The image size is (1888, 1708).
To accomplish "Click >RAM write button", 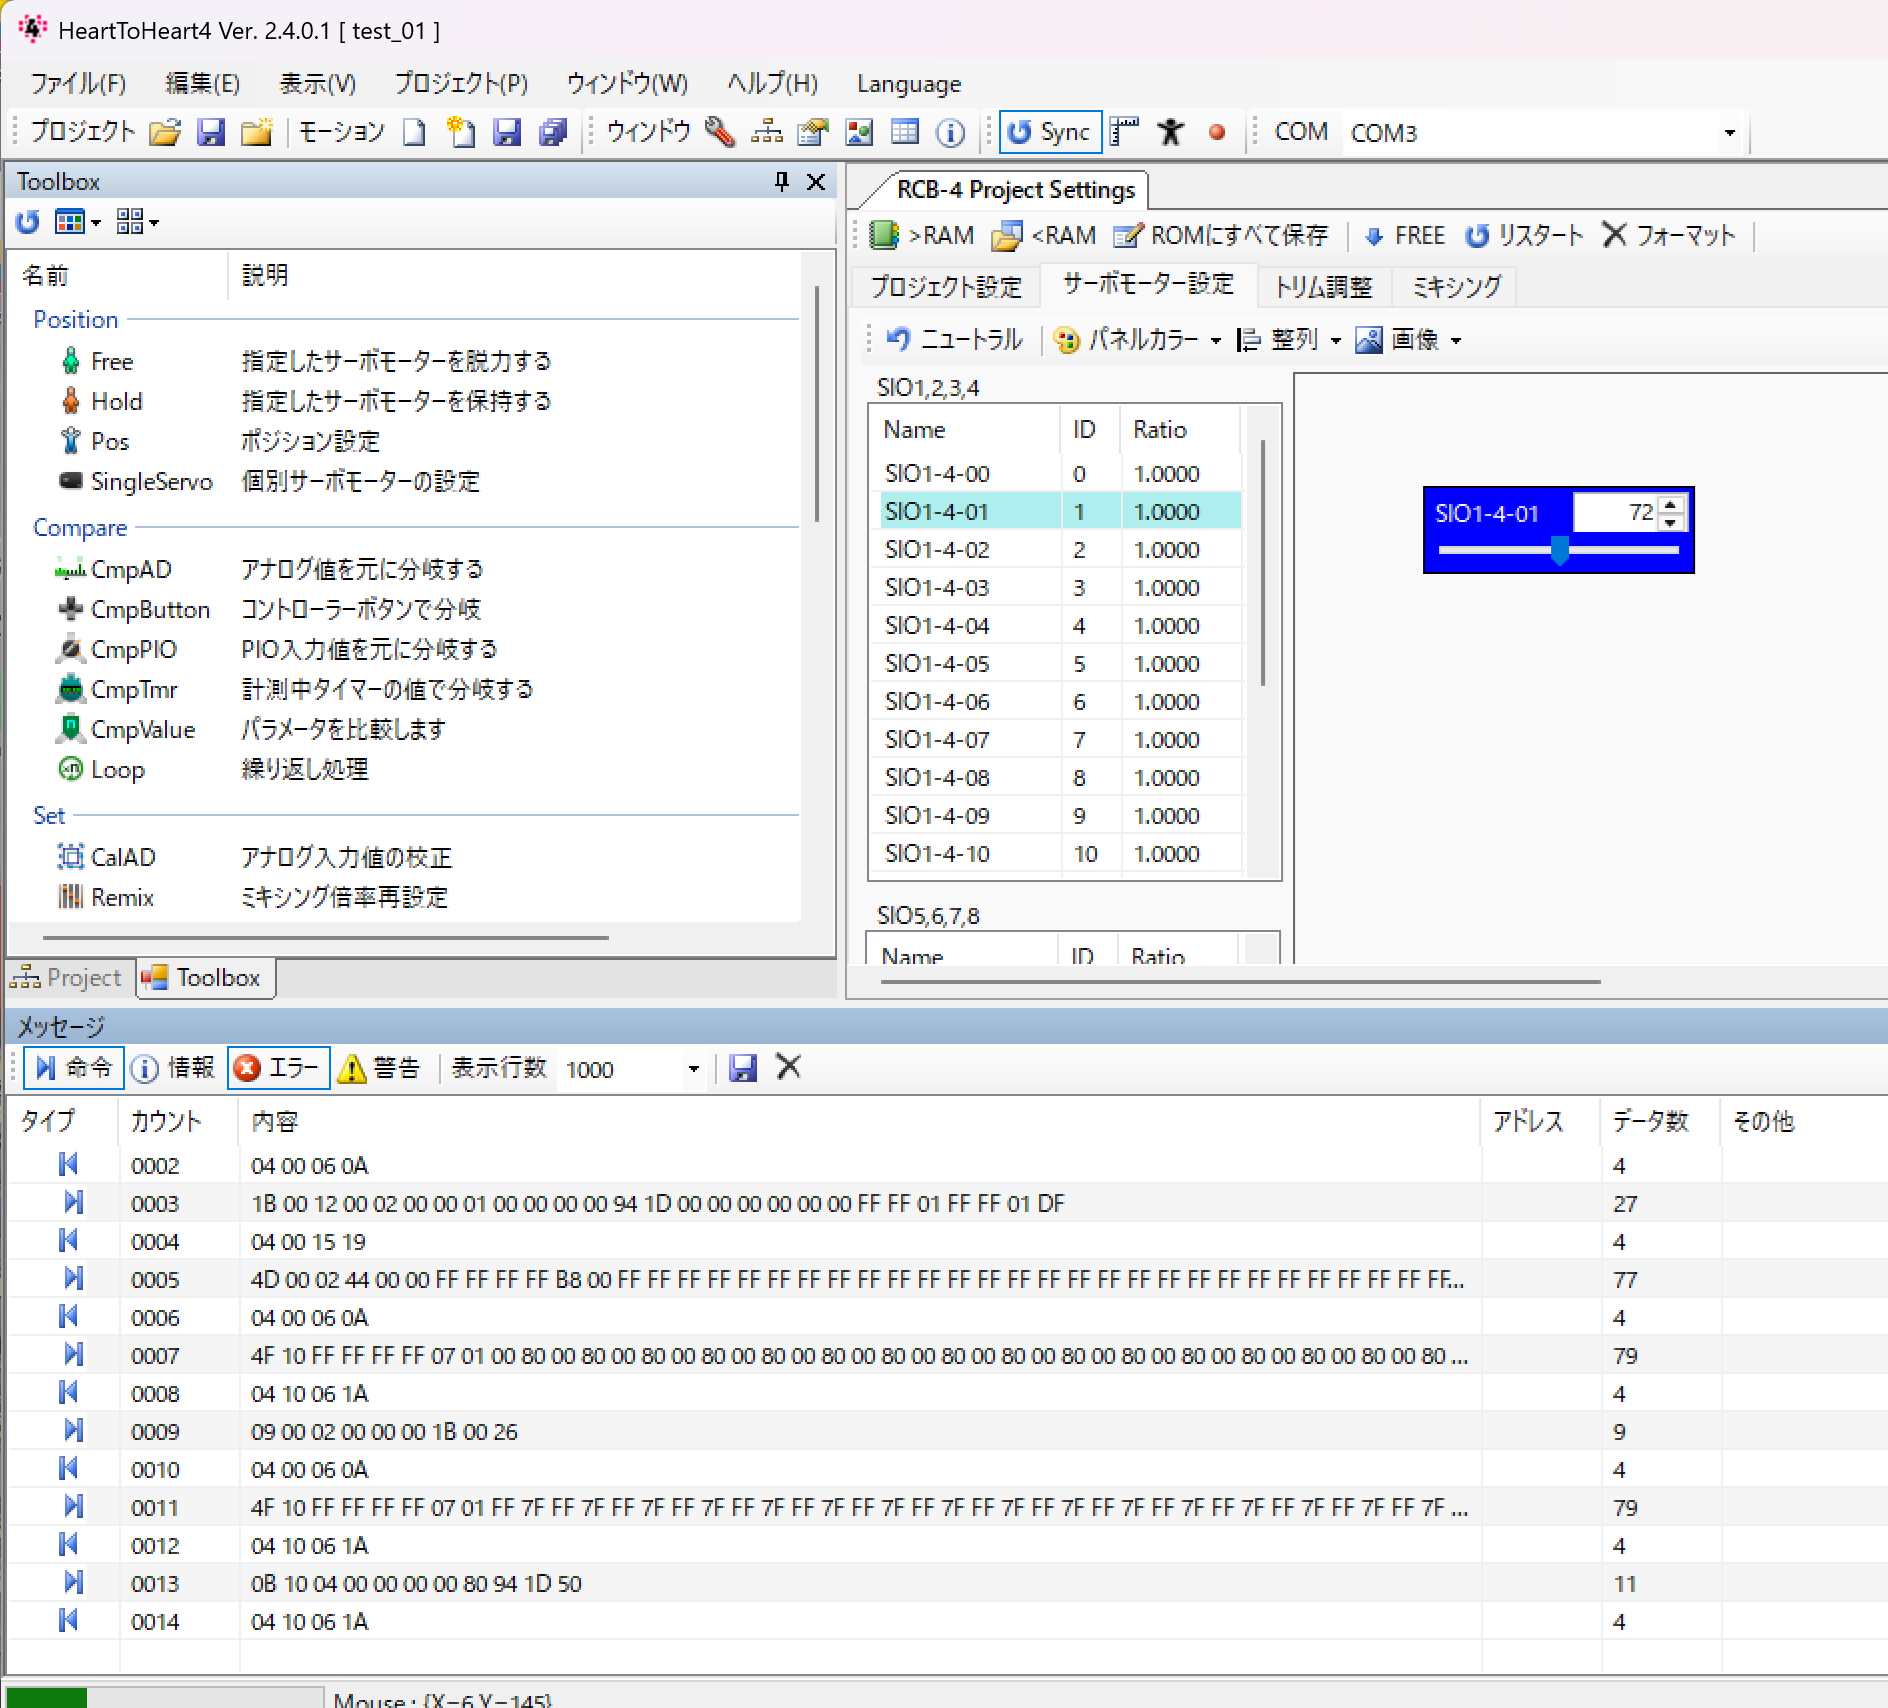I will click(x=922, y=235).
